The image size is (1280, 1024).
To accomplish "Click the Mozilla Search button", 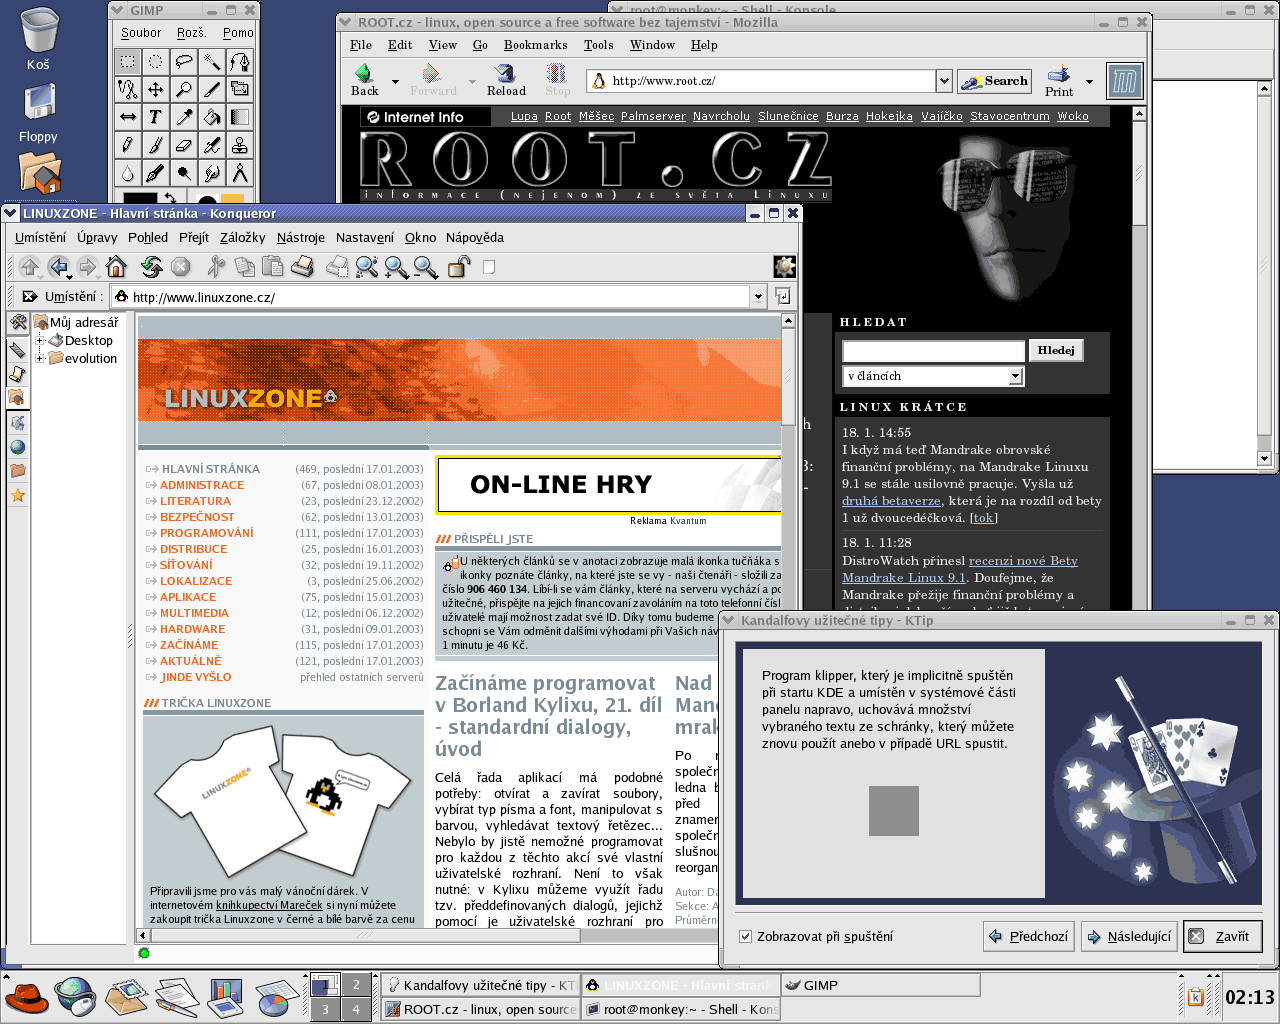I will pyautogui.click(x=995, y=81).
